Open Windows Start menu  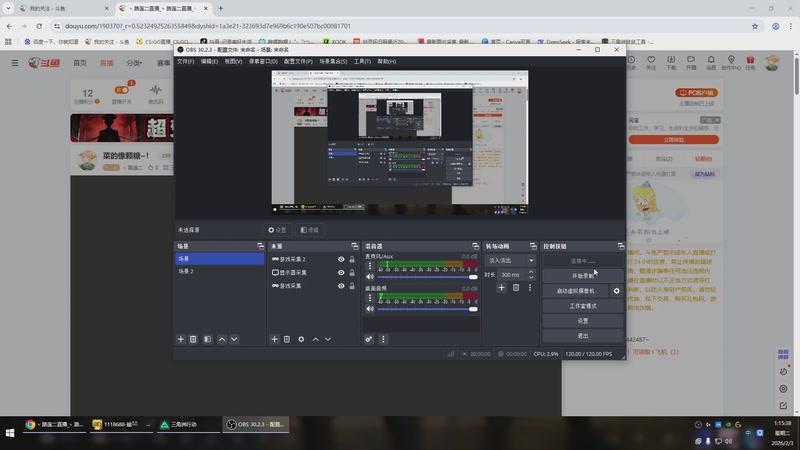pos(10,433)
